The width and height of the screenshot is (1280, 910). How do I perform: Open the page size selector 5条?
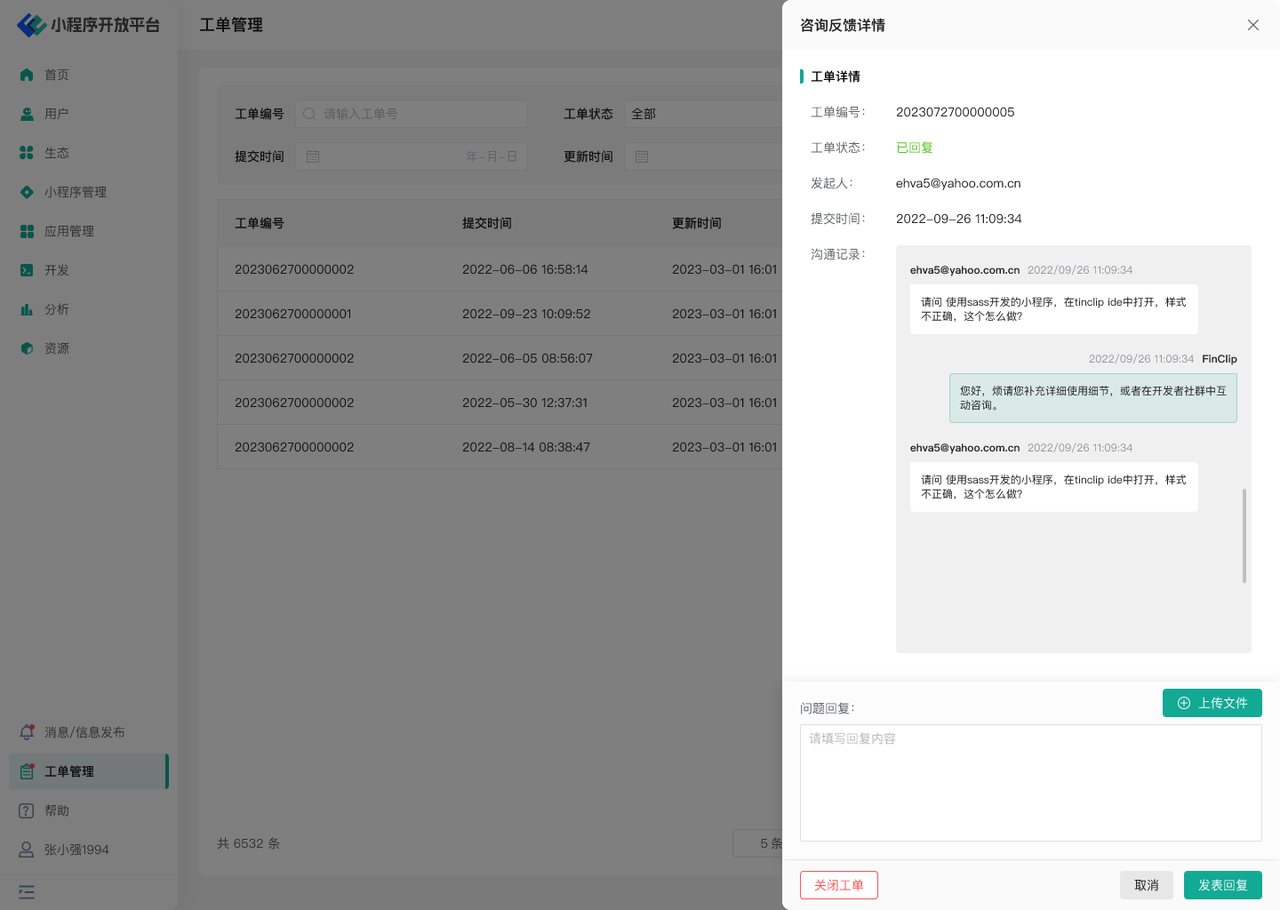click(758, 843)
